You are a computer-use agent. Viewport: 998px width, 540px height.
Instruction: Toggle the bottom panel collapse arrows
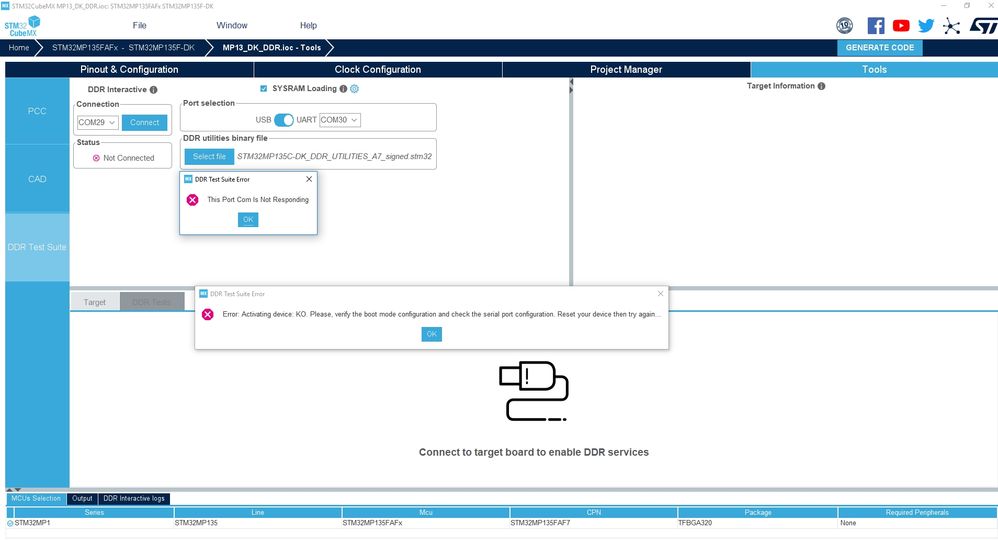(13, 489)
